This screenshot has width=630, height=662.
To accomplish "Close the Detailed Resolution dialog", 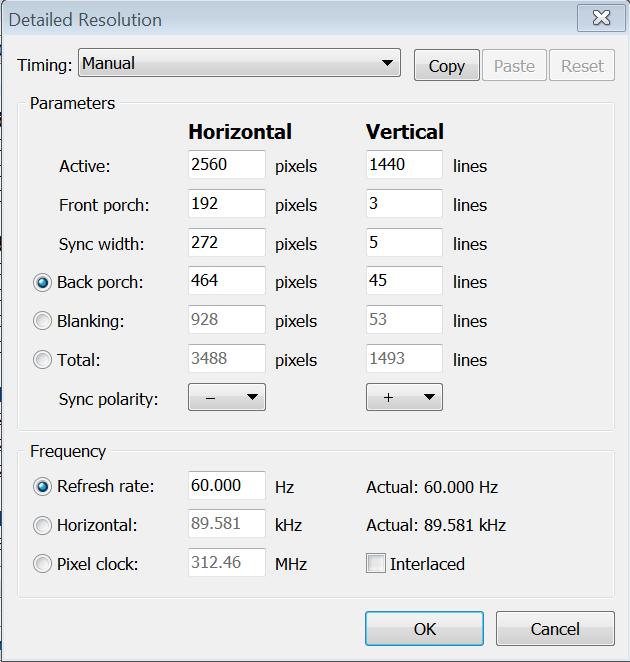I will 601,19.
